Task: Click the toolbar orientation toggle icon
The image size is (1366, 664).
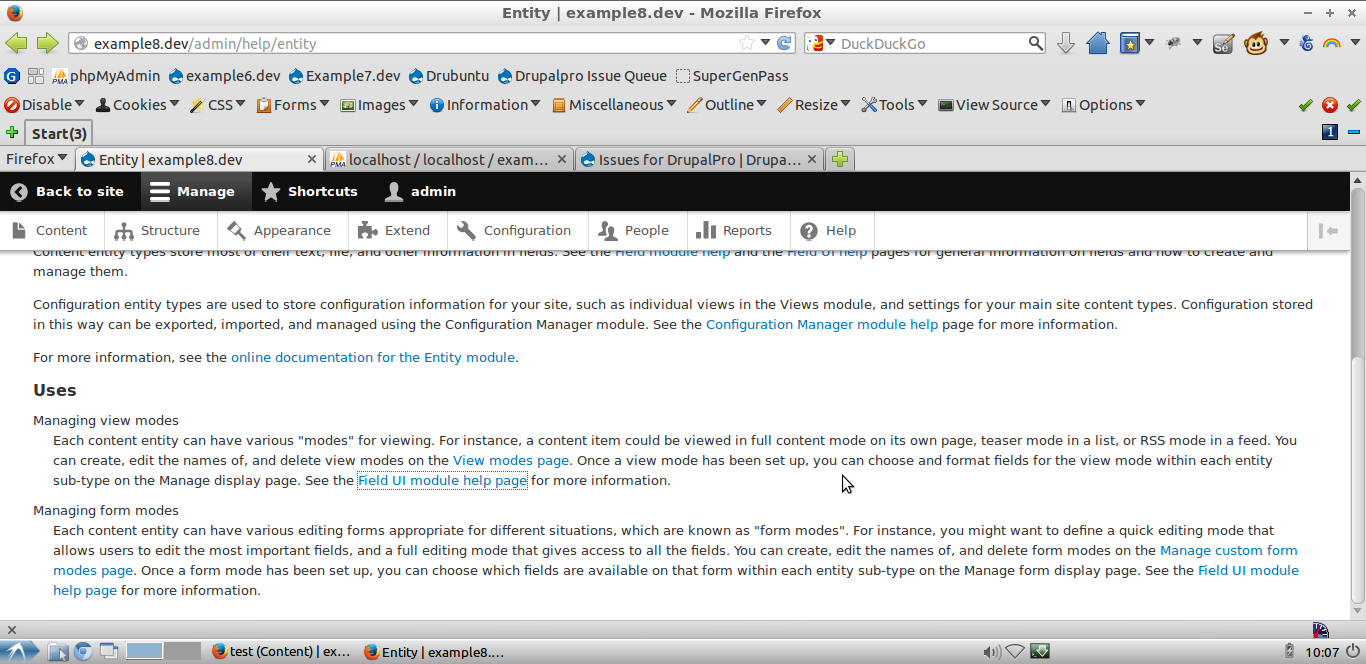Action: coord(1329,231)
